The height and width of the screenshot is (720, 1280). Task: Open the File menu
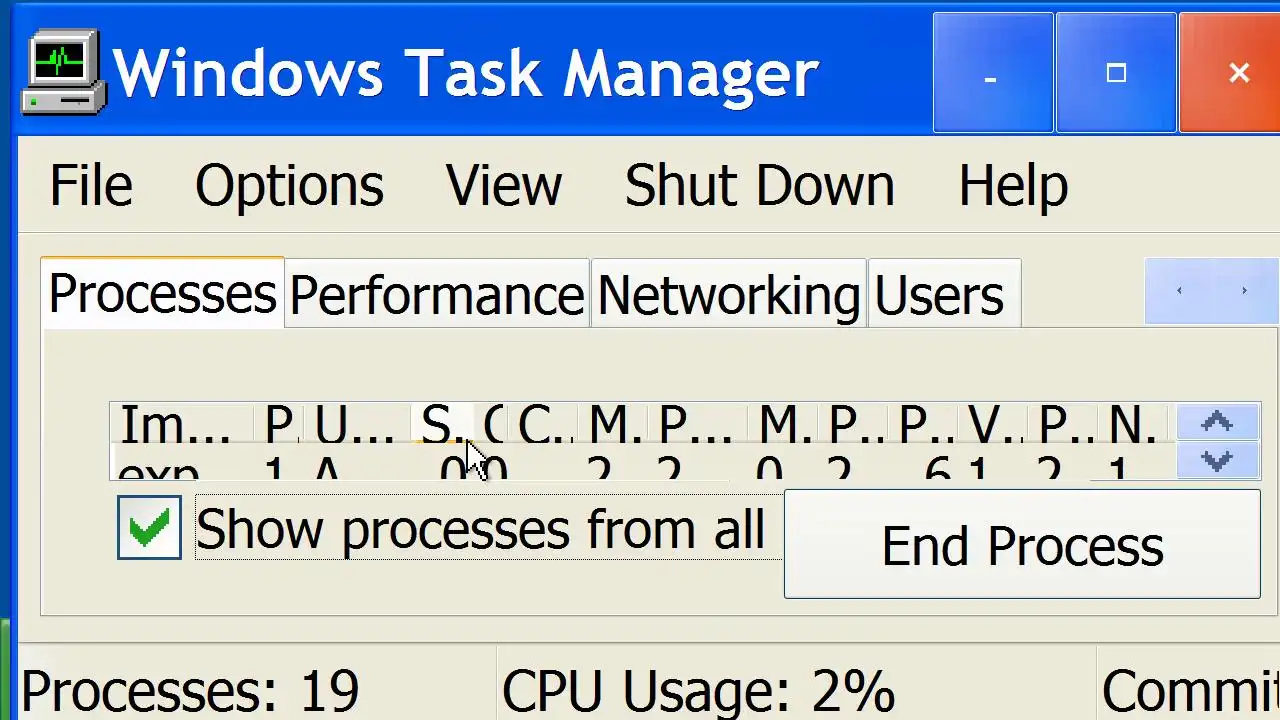[x=90, y=186]
